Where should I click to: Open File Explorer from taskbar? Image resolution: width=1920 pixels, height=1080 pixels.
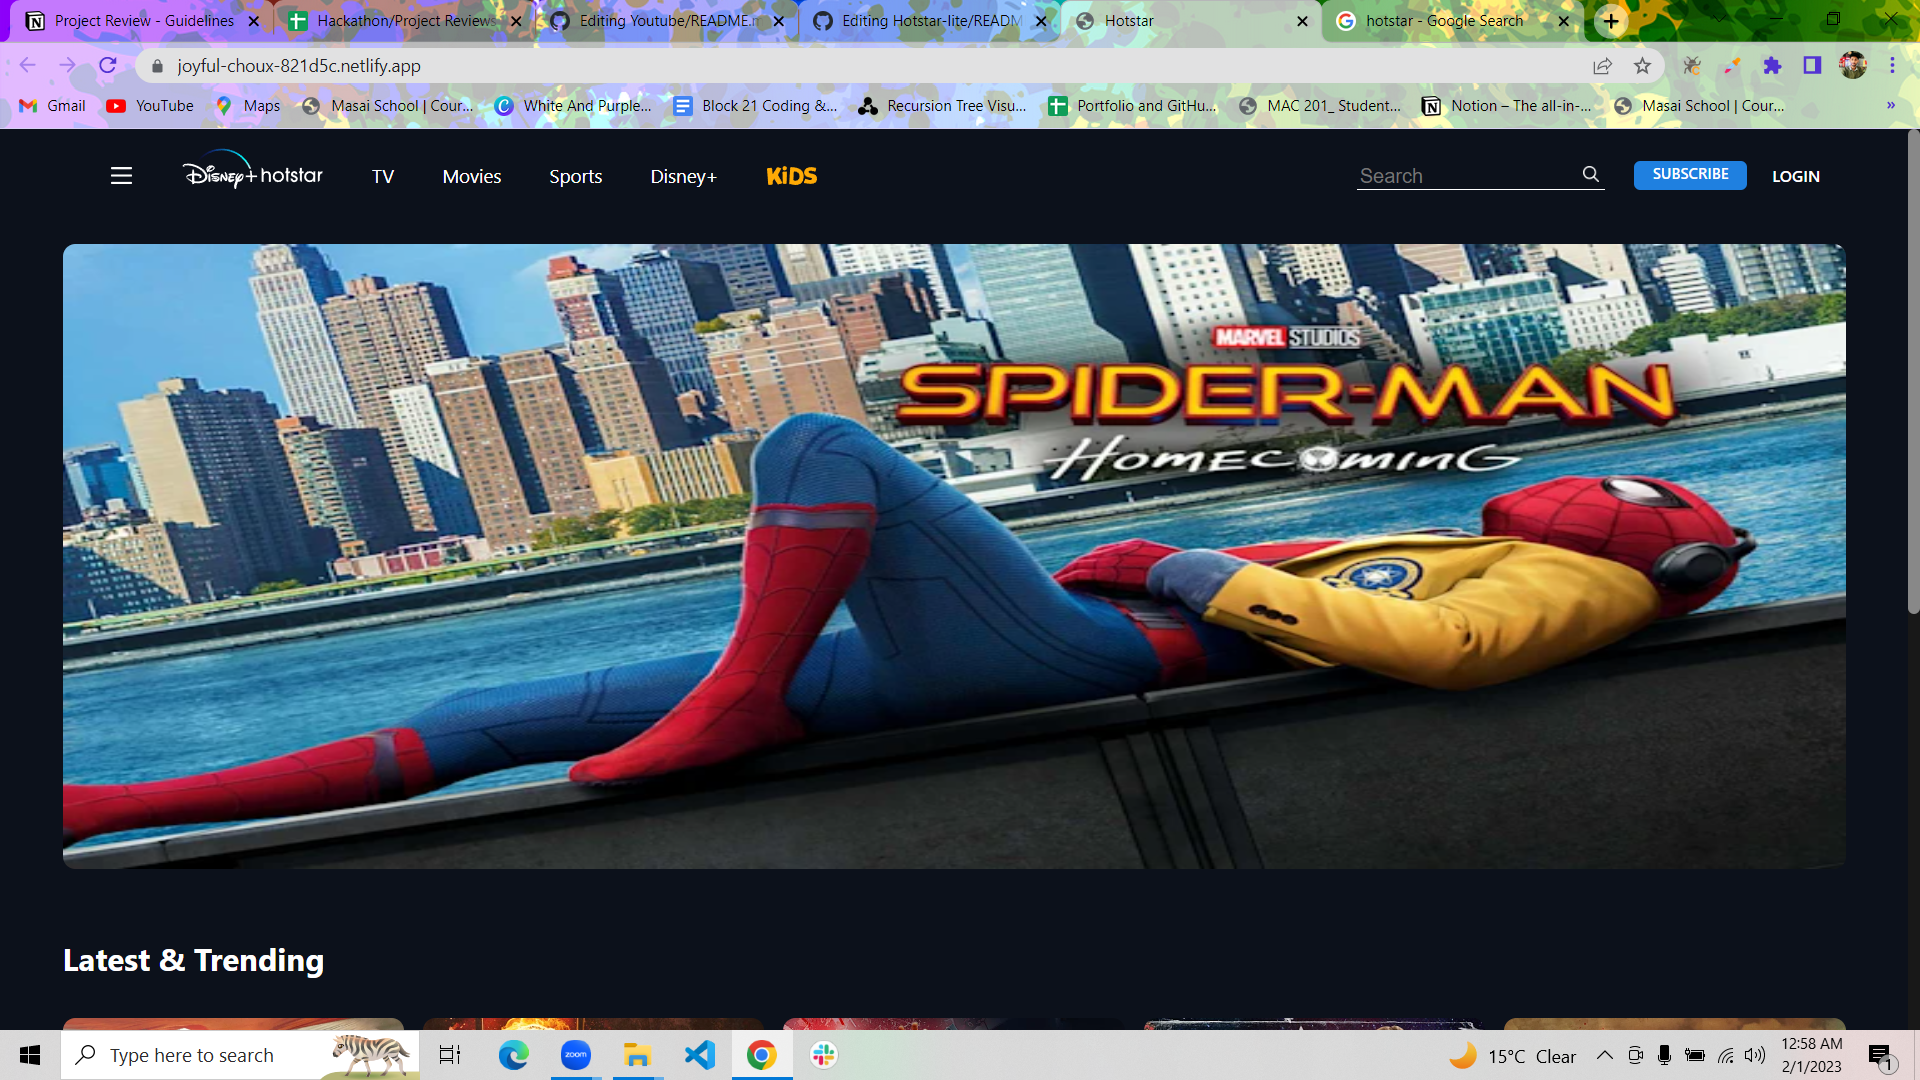637,1055
